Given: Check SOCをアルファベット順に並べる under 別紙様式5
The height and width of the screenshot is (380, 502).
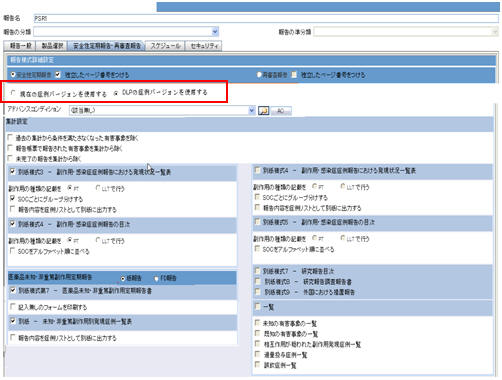Looking at the screenshot, I should (257, 249).
